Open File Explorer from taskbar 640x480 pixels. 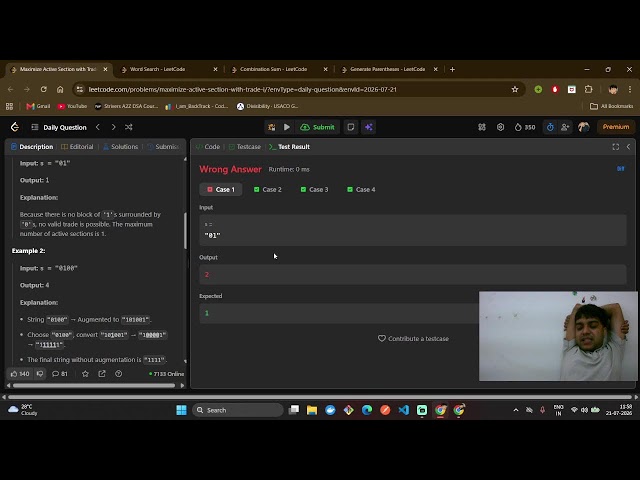coord(312,410)
